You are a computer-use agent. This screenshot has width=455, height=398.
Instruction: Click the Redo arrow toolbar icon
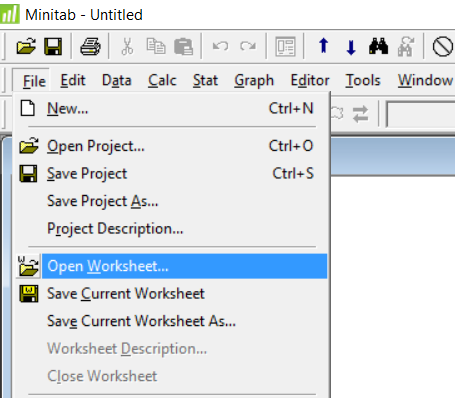pos(248,46)
